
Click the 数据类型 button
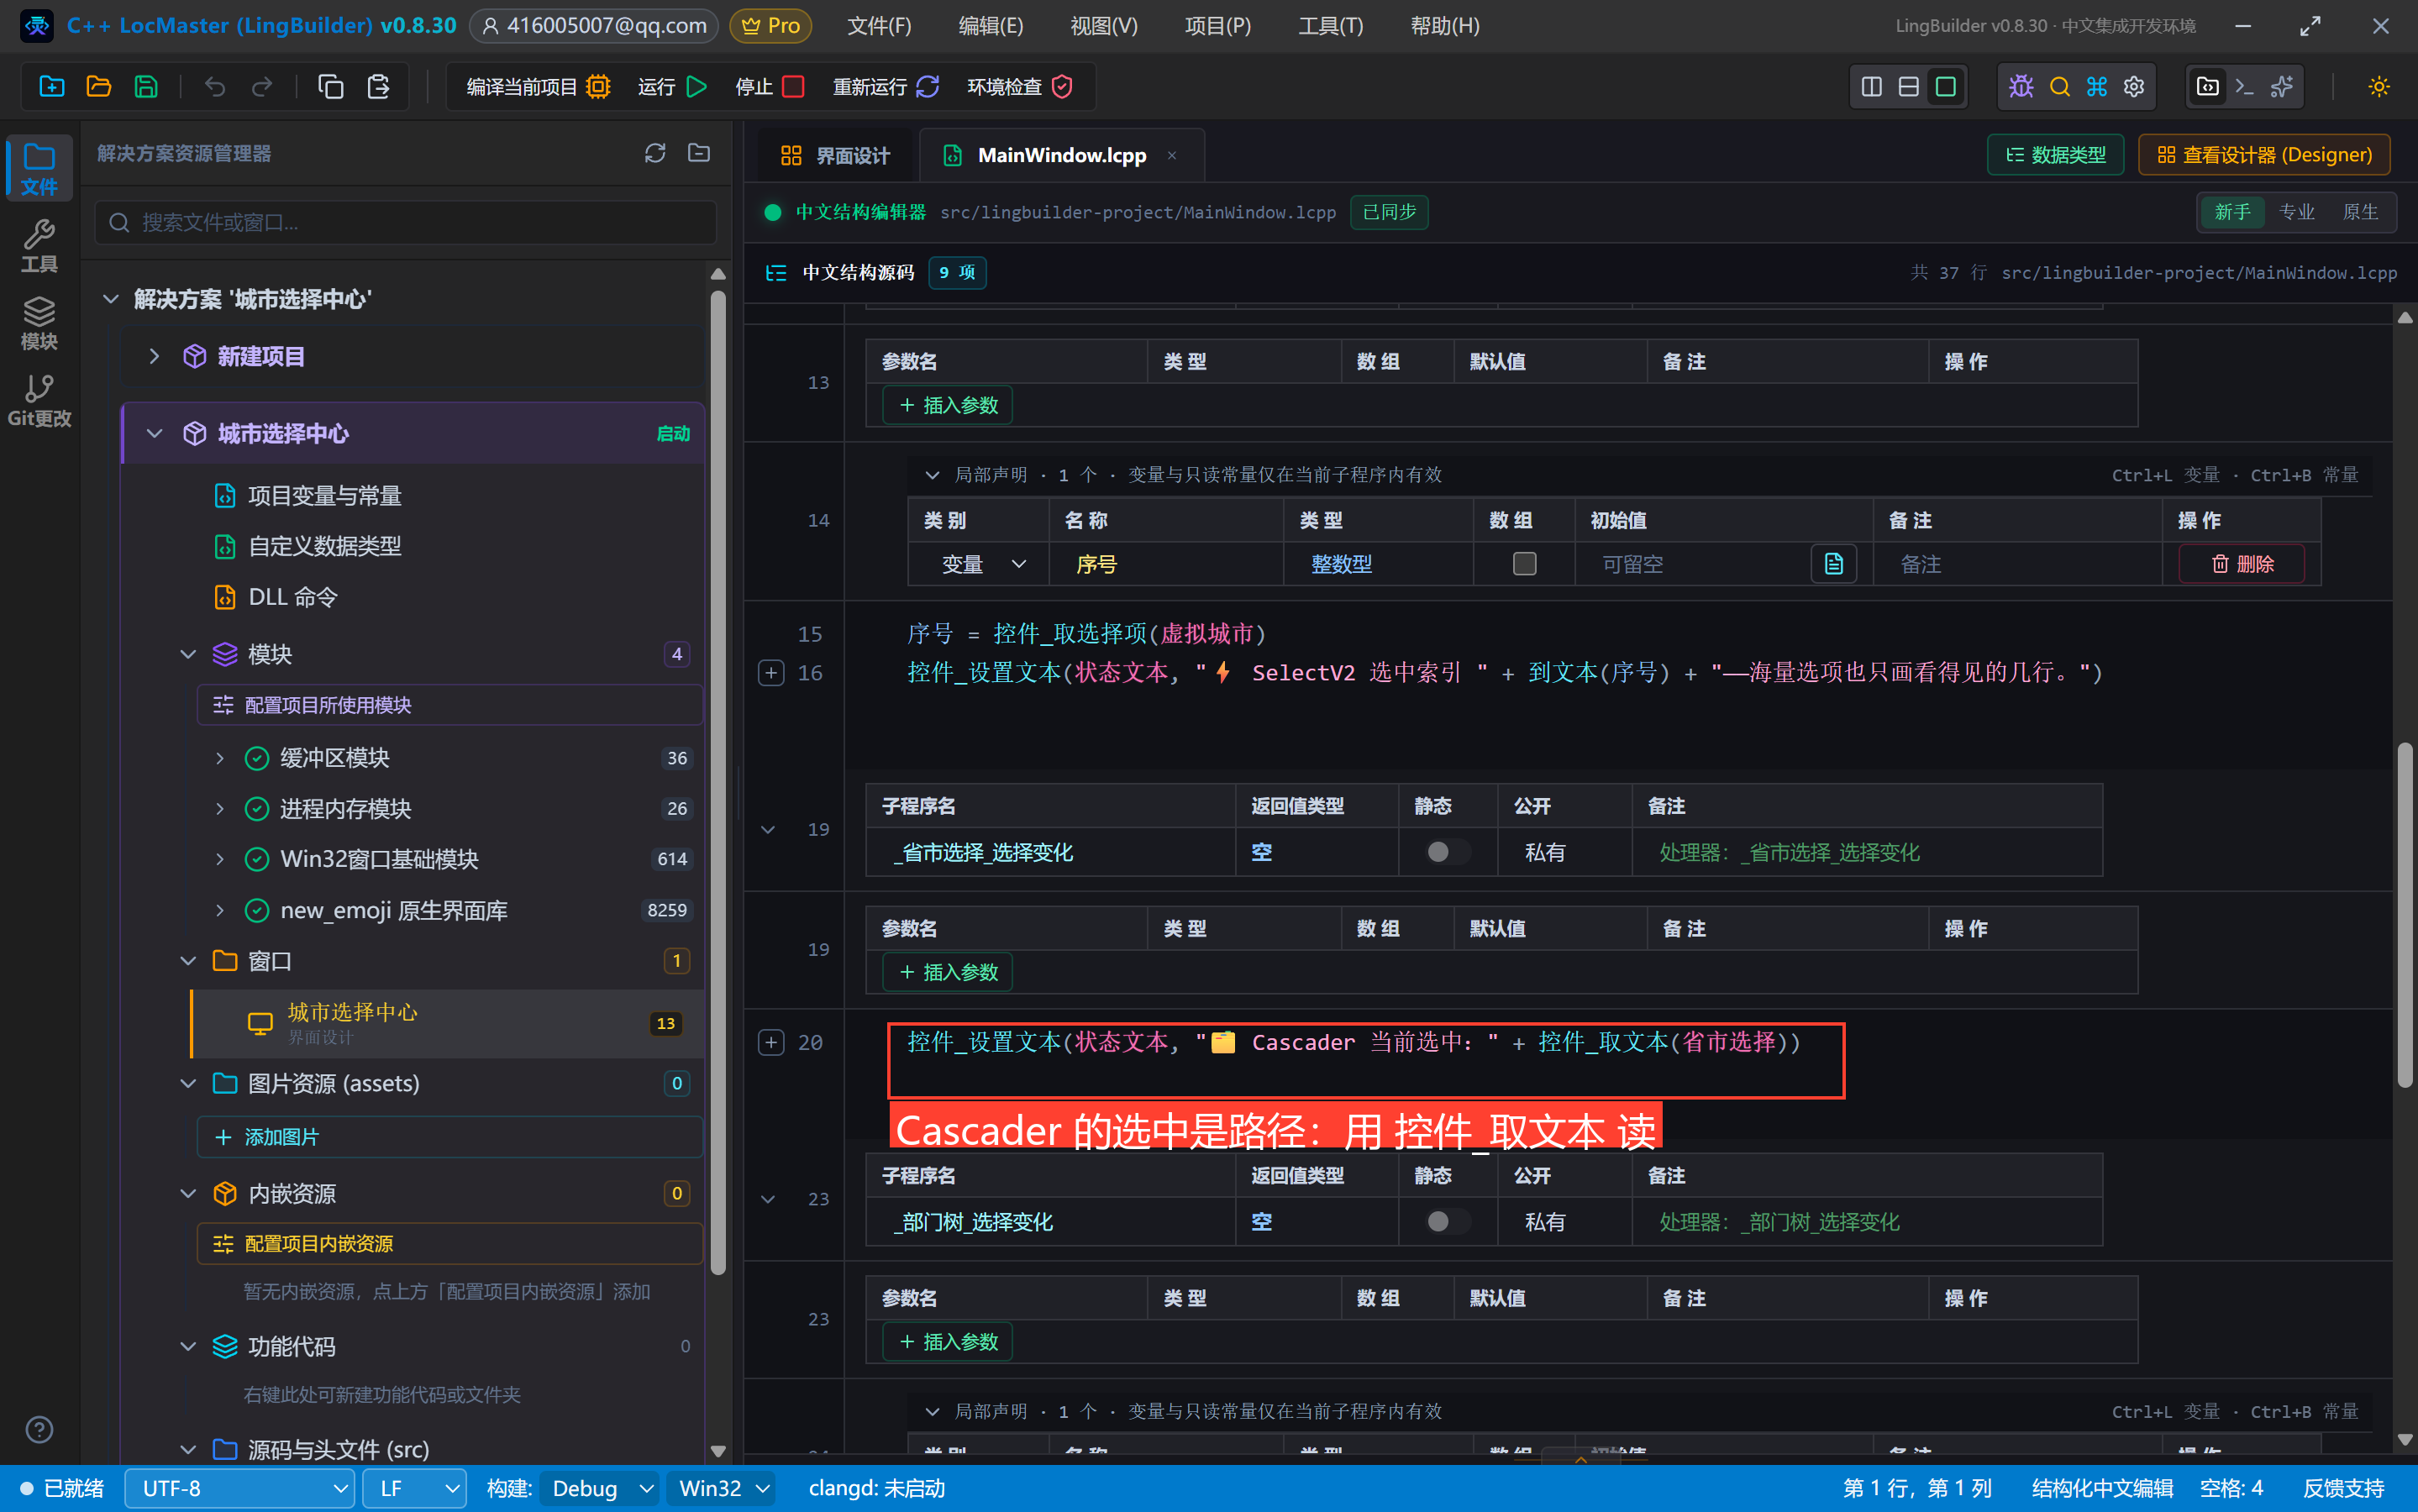pos(2055,155)
